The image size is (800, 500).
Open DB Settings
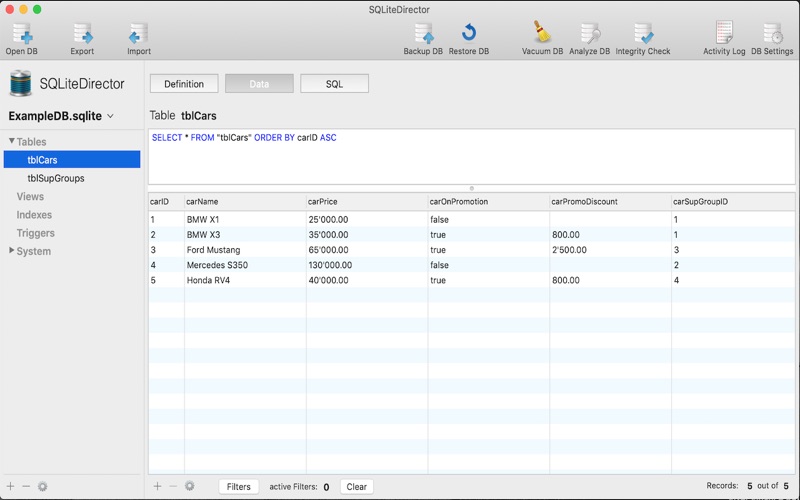pos(772,34)
